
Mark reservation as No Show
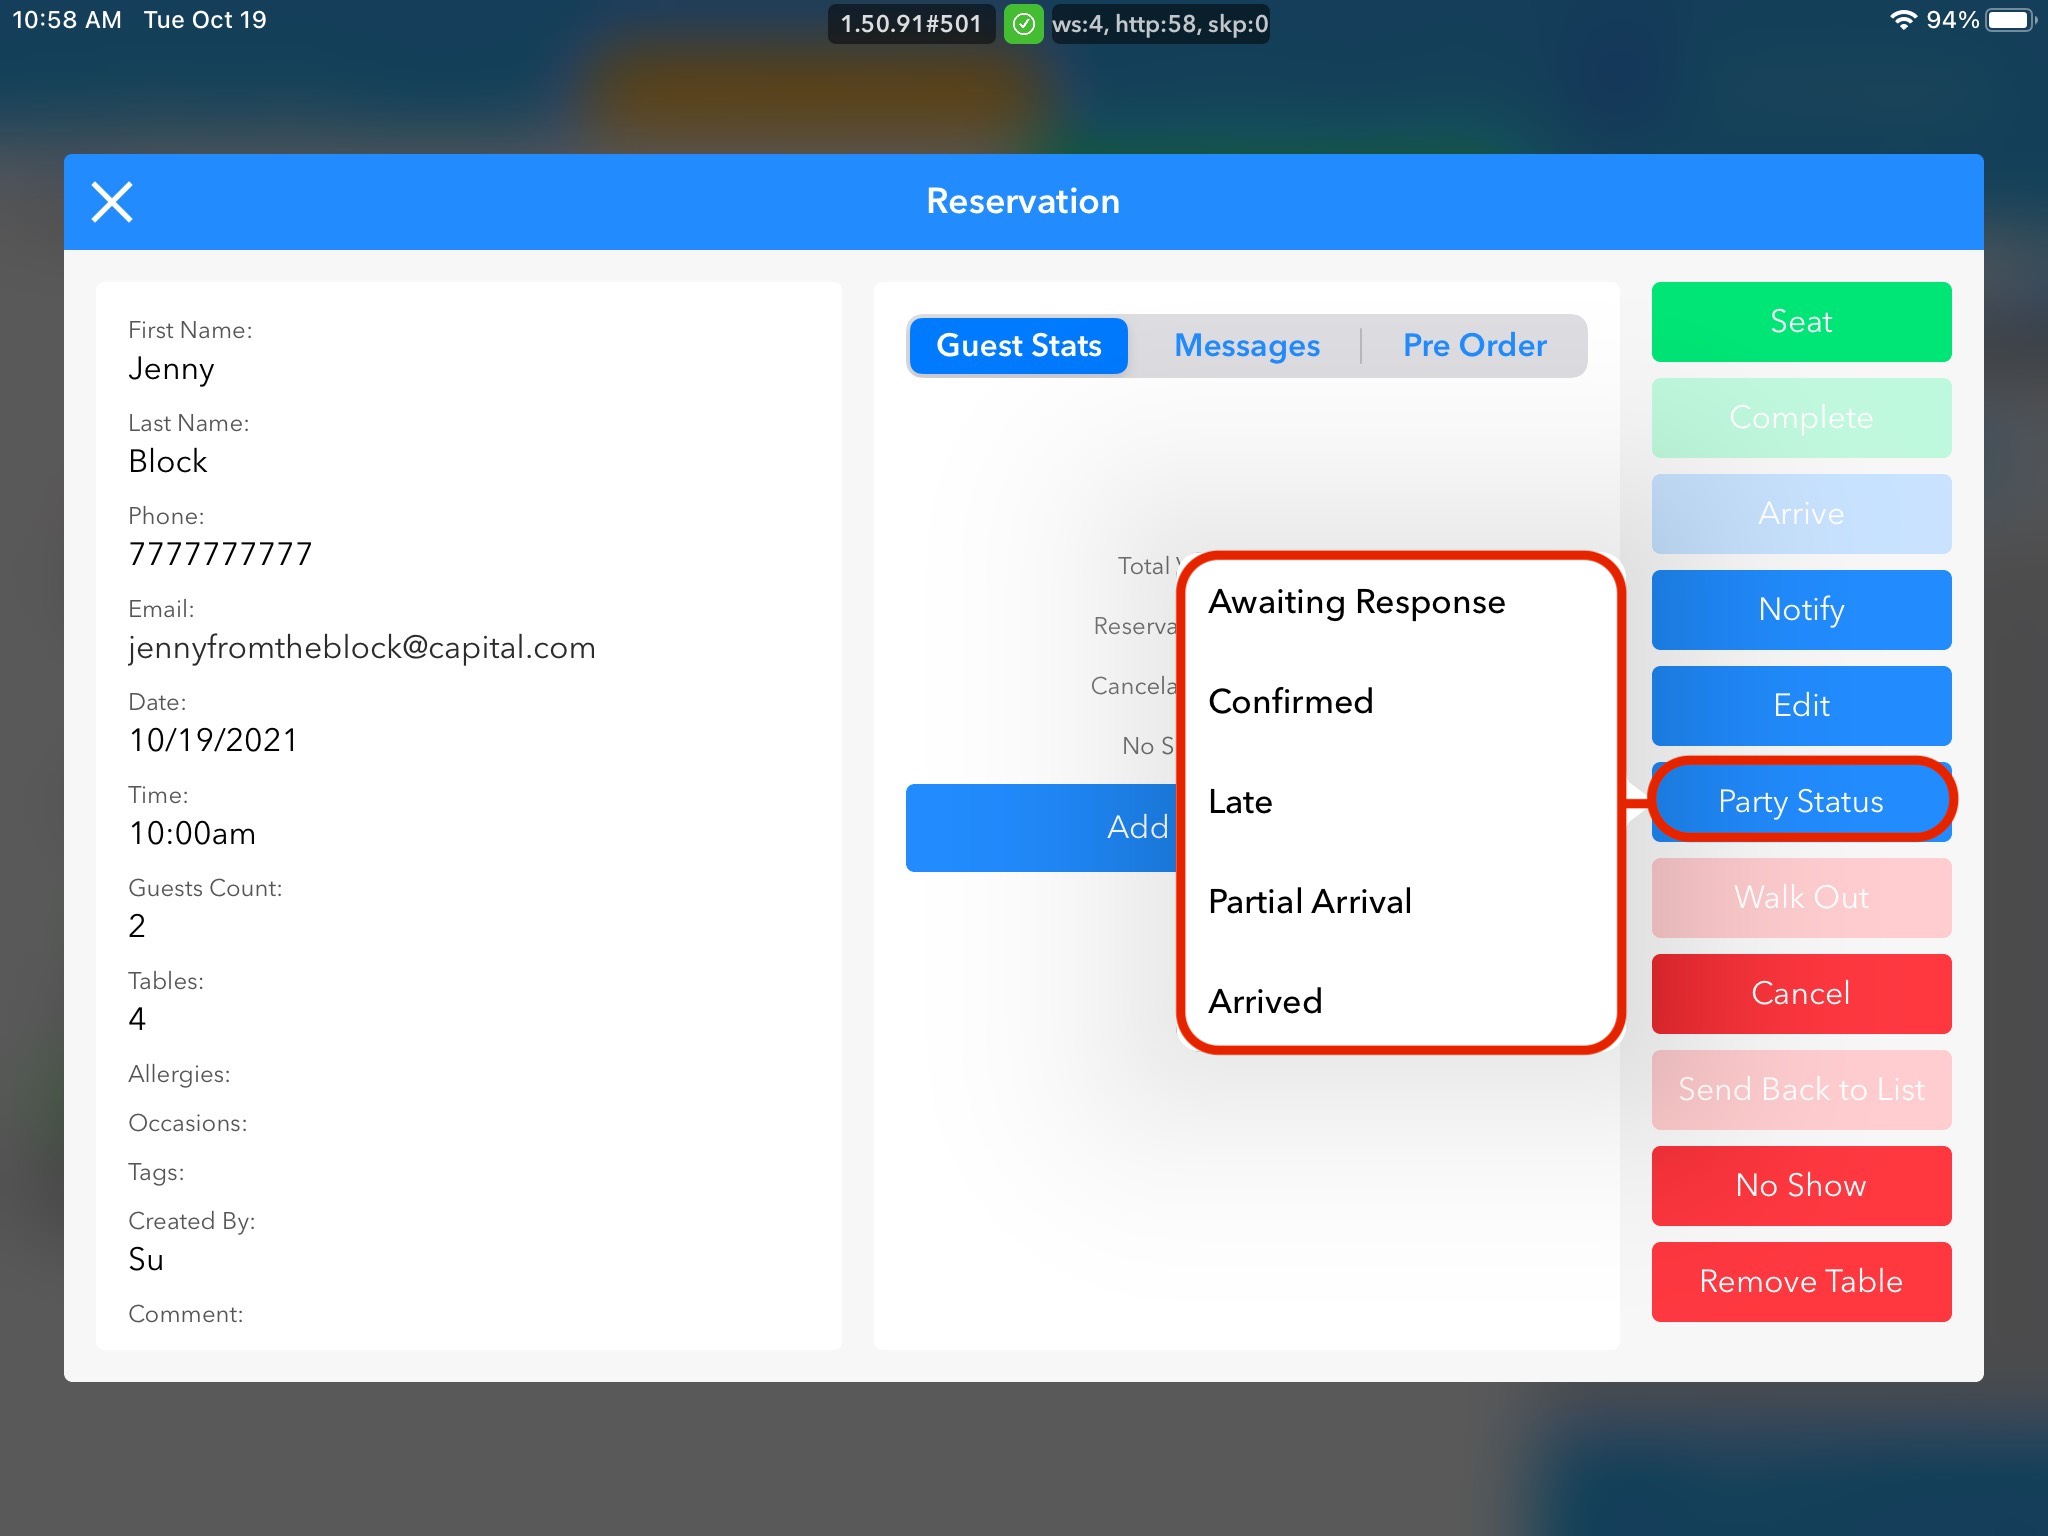pos(1800,1186)
